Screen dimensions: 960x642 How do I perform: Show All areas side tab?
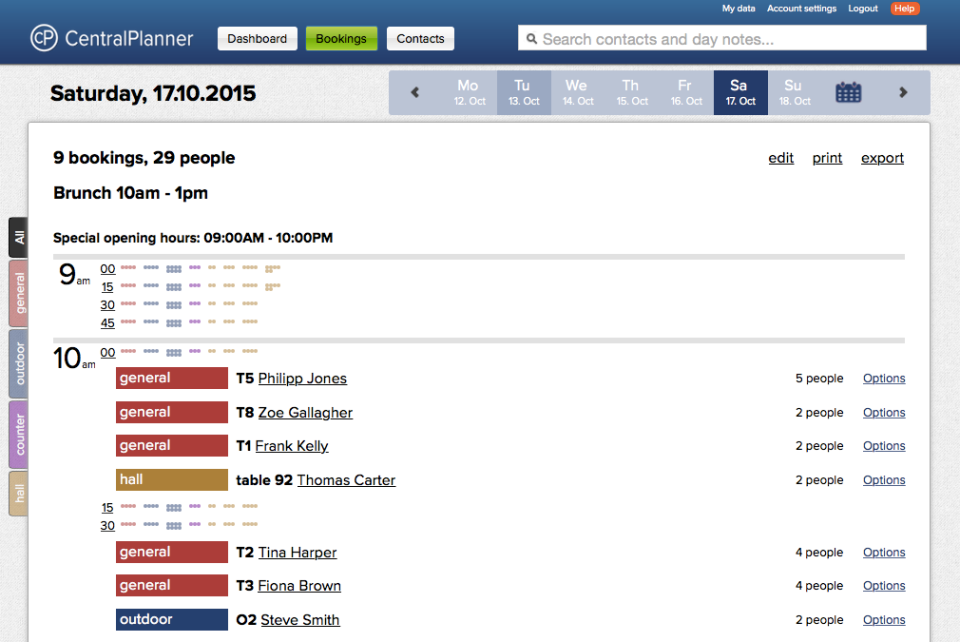click(x=18, y=237)
